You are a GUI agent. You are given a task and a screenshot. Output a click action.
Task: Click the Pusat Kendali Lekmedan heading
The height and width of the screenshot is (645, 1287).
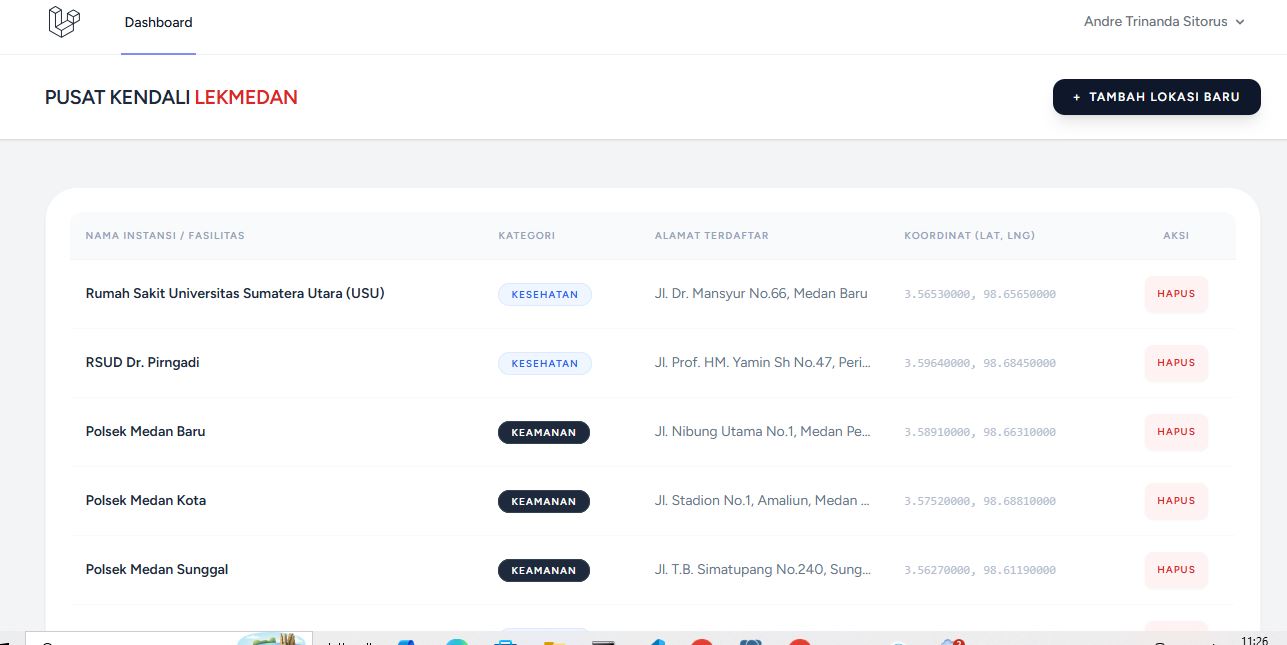point(171,98)
